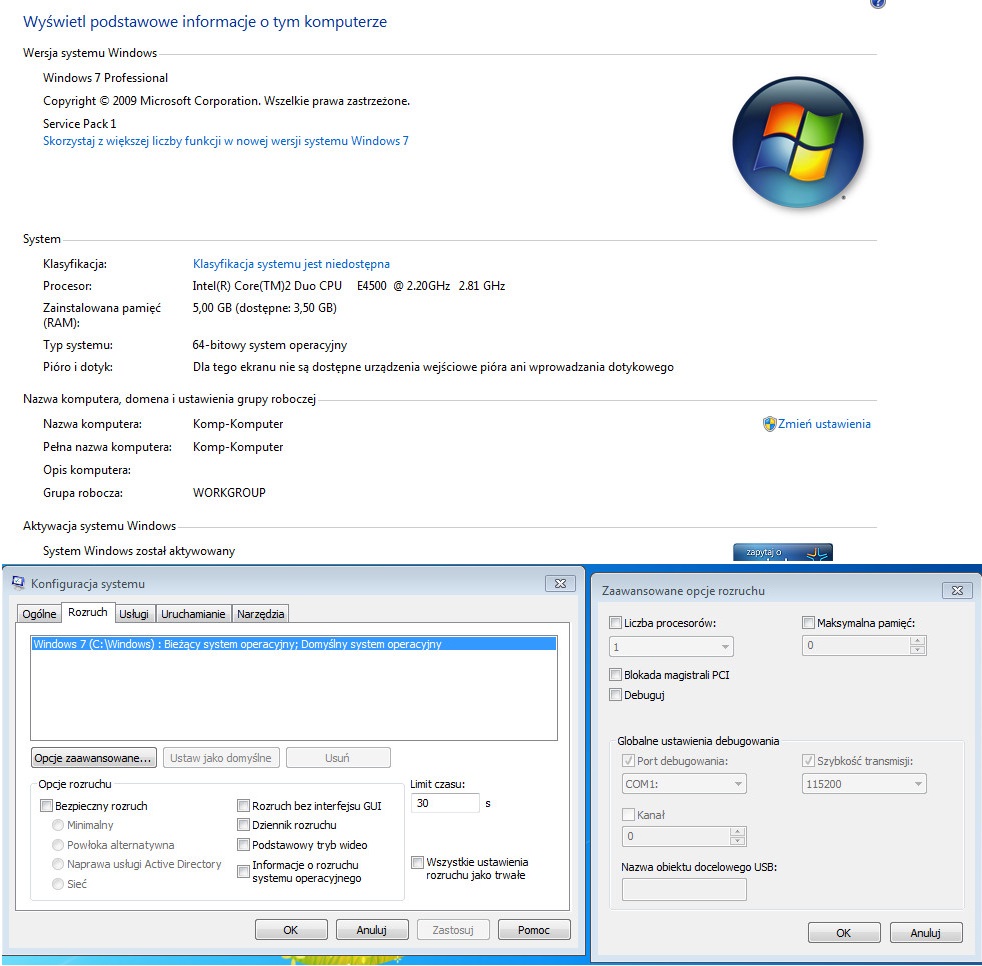This screenshot has height=966, width=982.
Task: Click the Ustaw jako domyślne button
Action: click(x=220, y=758)
